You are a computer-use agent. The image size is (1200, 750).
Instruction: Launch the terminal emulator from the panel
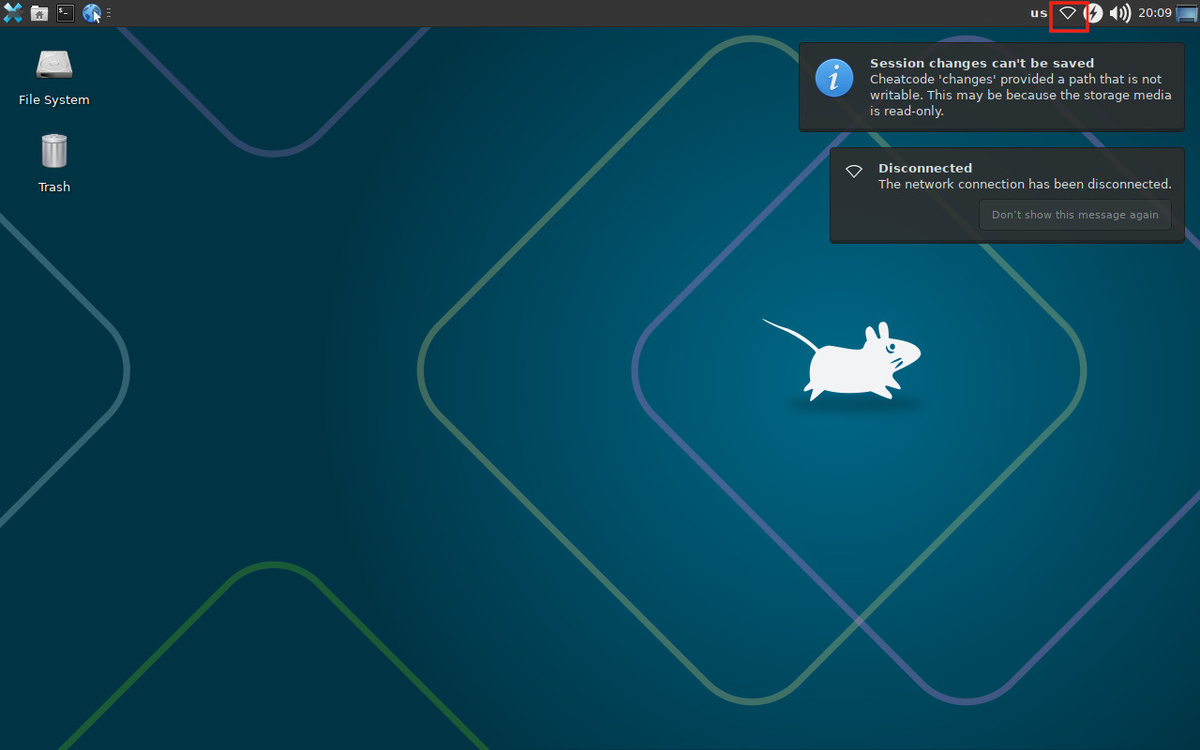click(65, 13)
